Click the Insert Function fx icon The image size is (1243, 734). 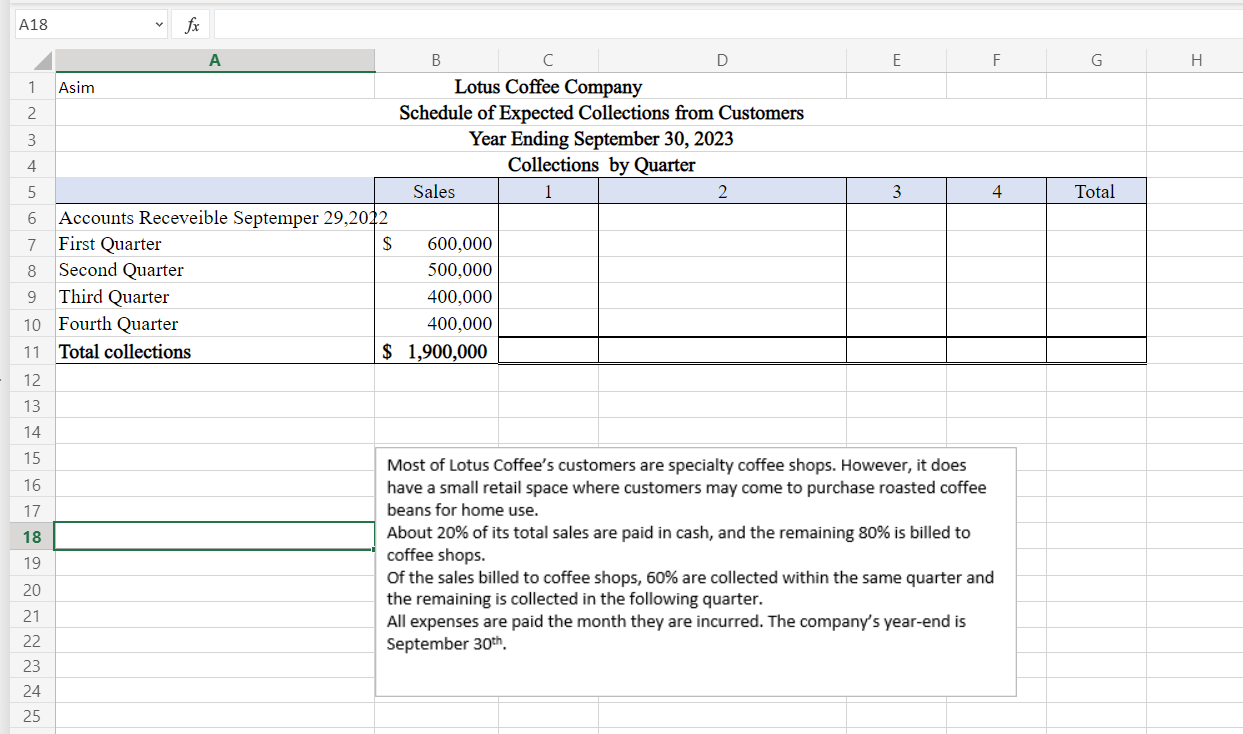pyautogui.click(x=191, y=25)
